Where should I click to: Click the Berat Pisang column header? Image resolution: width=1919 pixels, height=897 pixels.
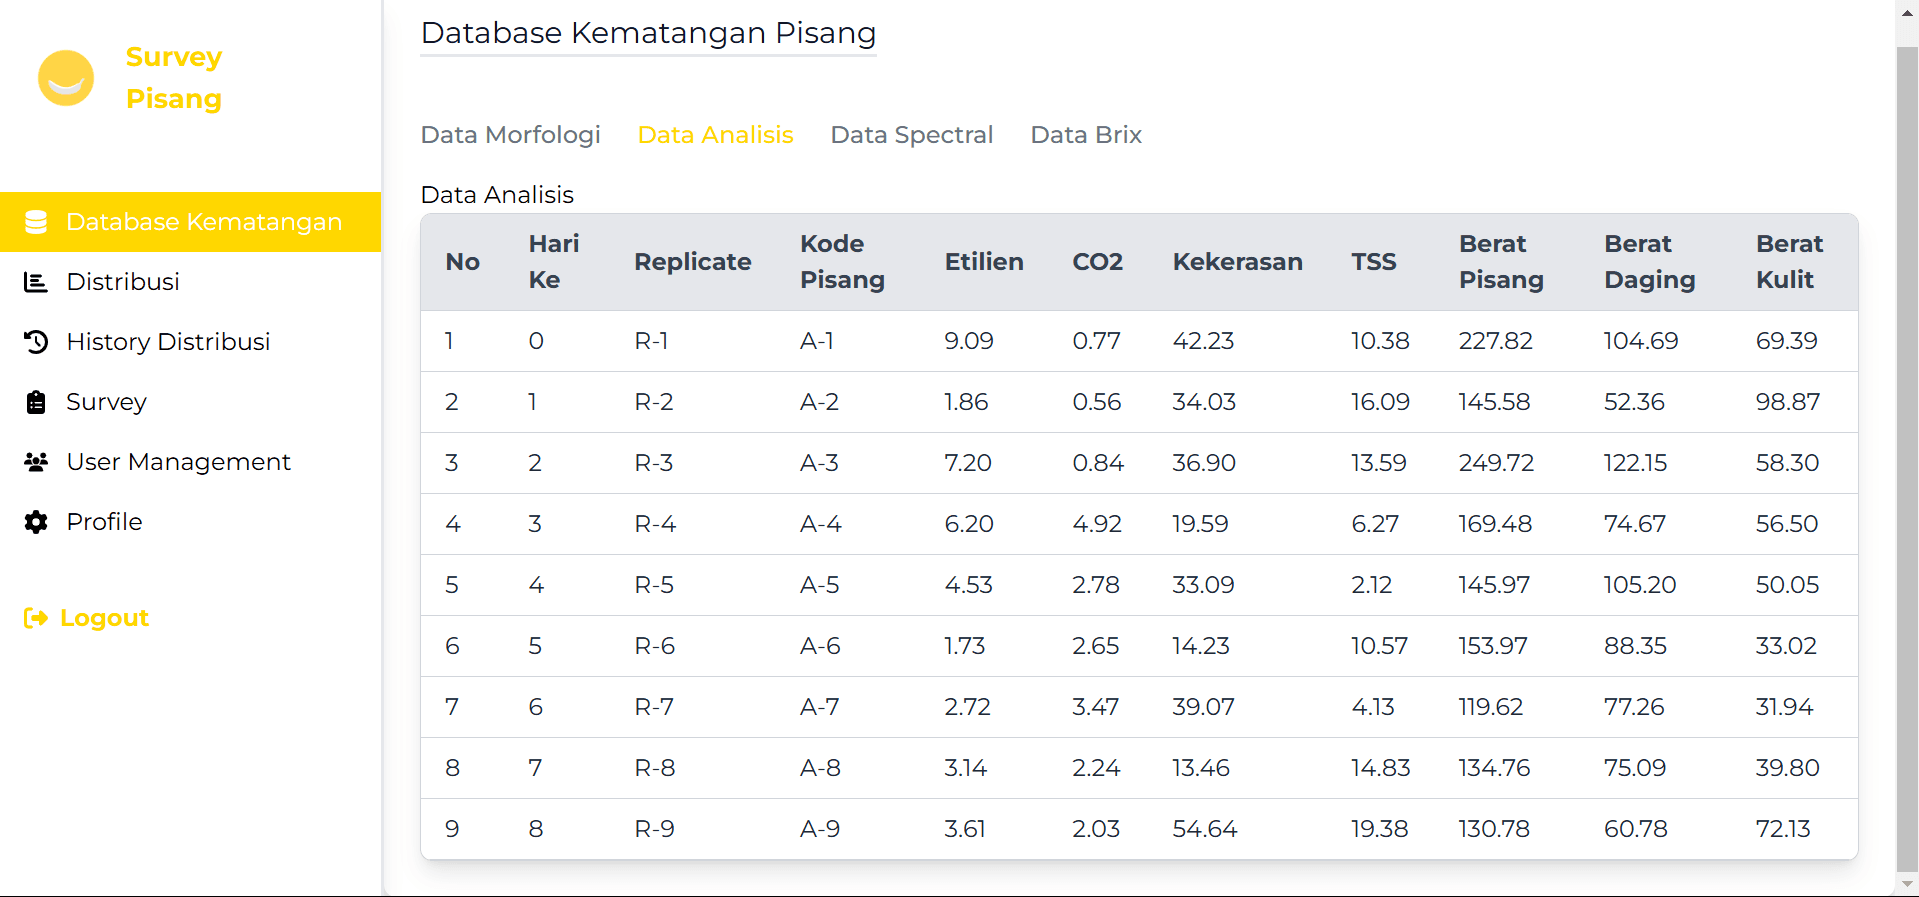click(x=1501, y=262)
